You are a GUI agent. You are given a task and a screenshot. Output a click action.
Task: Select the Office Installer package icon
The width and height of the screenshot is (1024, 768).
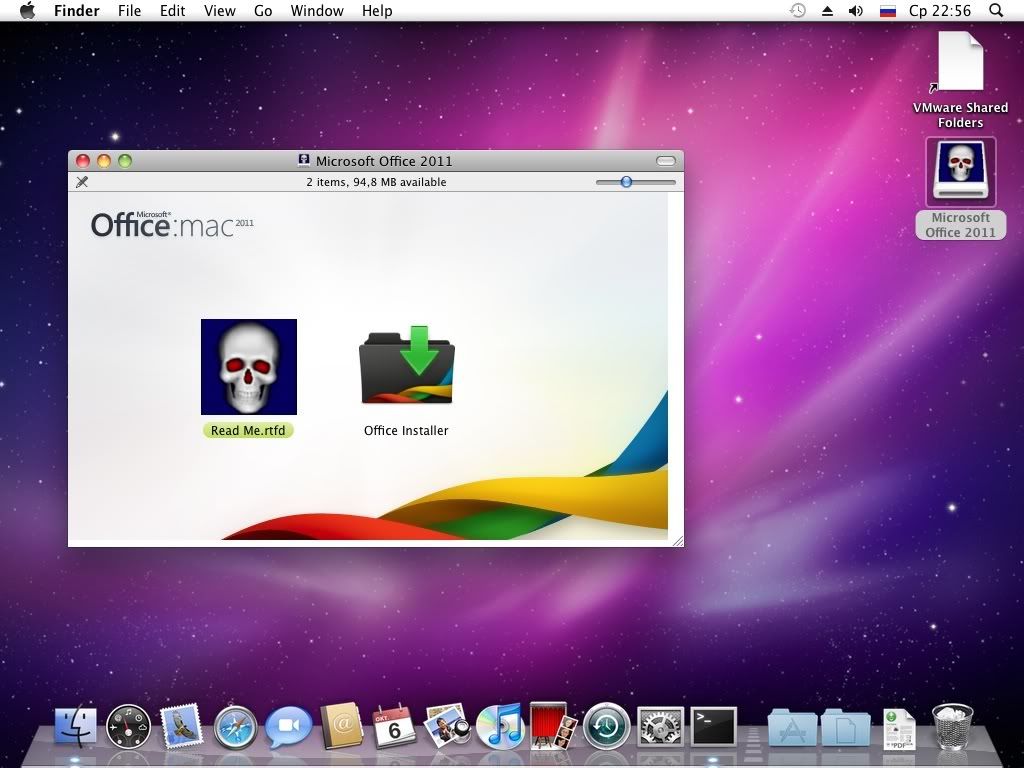407,366
